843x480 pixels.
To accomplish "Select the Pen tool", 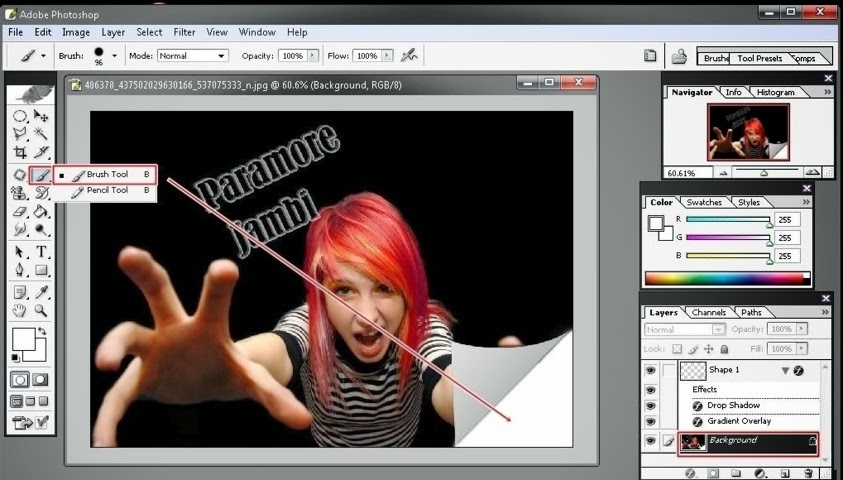I will pyautogui.click(x=20, y=270).
